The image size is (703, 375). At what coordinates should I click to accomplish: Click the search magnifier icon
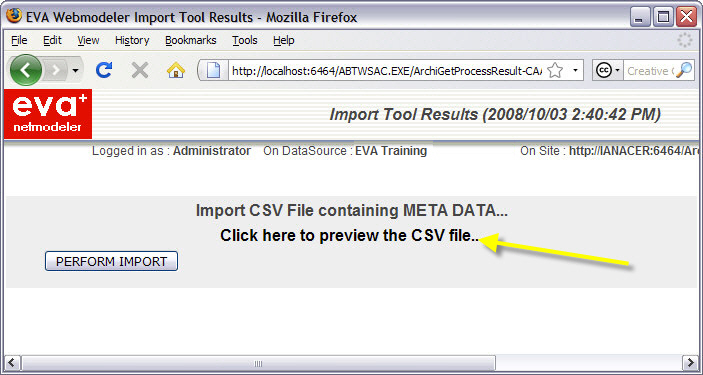pos(684,70)
